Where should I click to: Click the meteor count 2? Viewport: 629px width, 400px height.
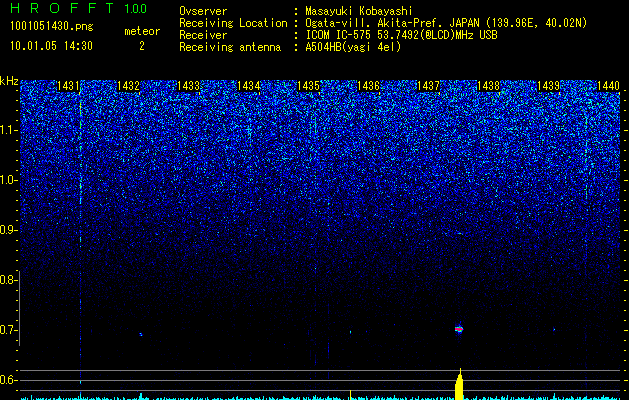click(142, 46)
